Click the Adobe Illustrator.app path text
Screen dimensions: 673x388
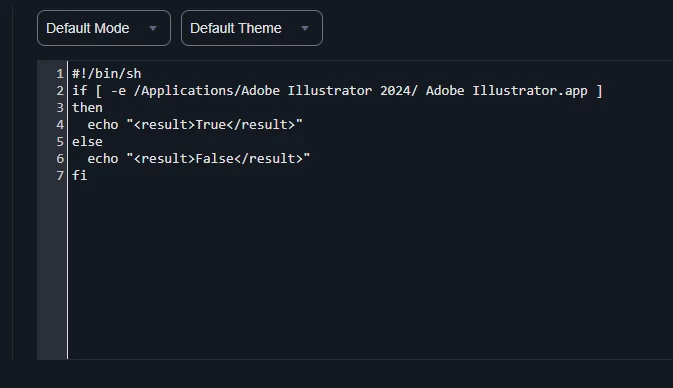point(506,91)
